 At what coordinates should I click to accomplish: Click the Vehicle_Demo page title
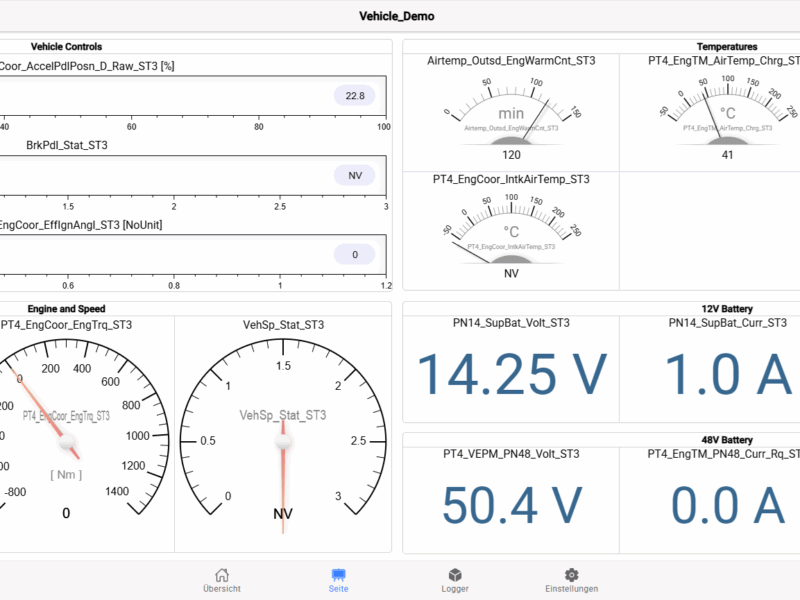[397, 16]
